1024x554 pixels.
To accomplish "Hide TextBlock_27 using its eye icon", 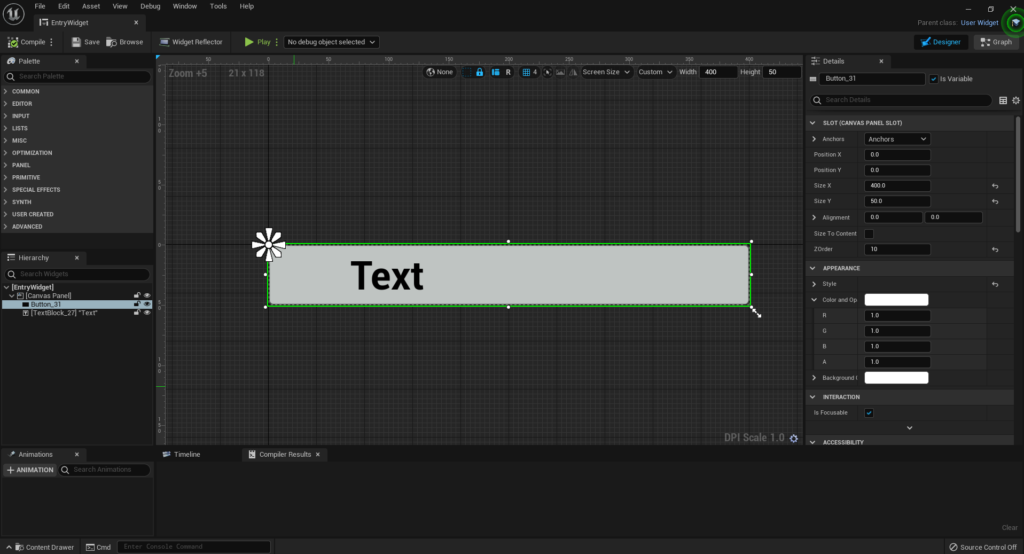I will (x=147, y=313).
